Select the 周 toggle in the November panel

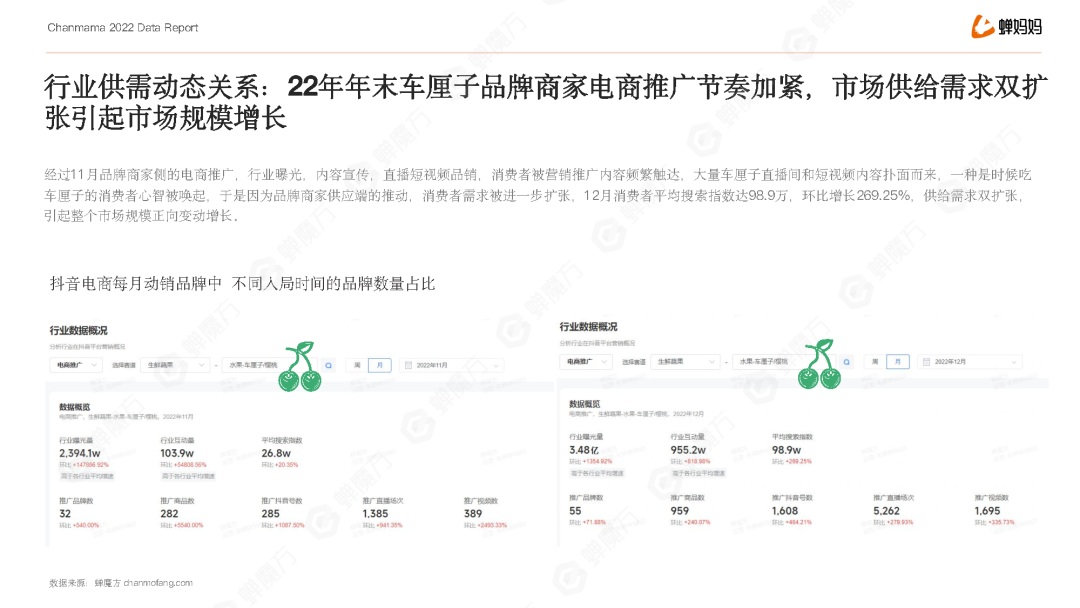(357, 365)
